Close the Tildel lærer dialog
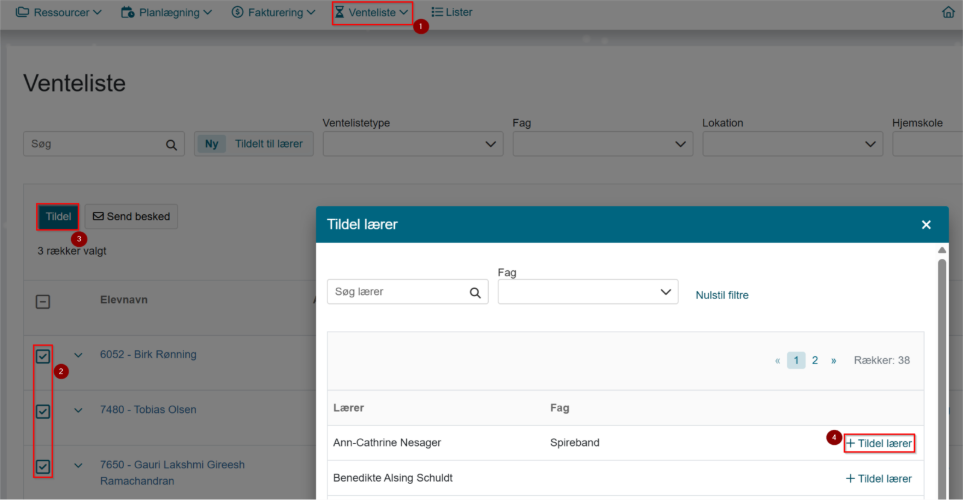The width and height of the screenshot is (963, 501). (x=926, y=225)
